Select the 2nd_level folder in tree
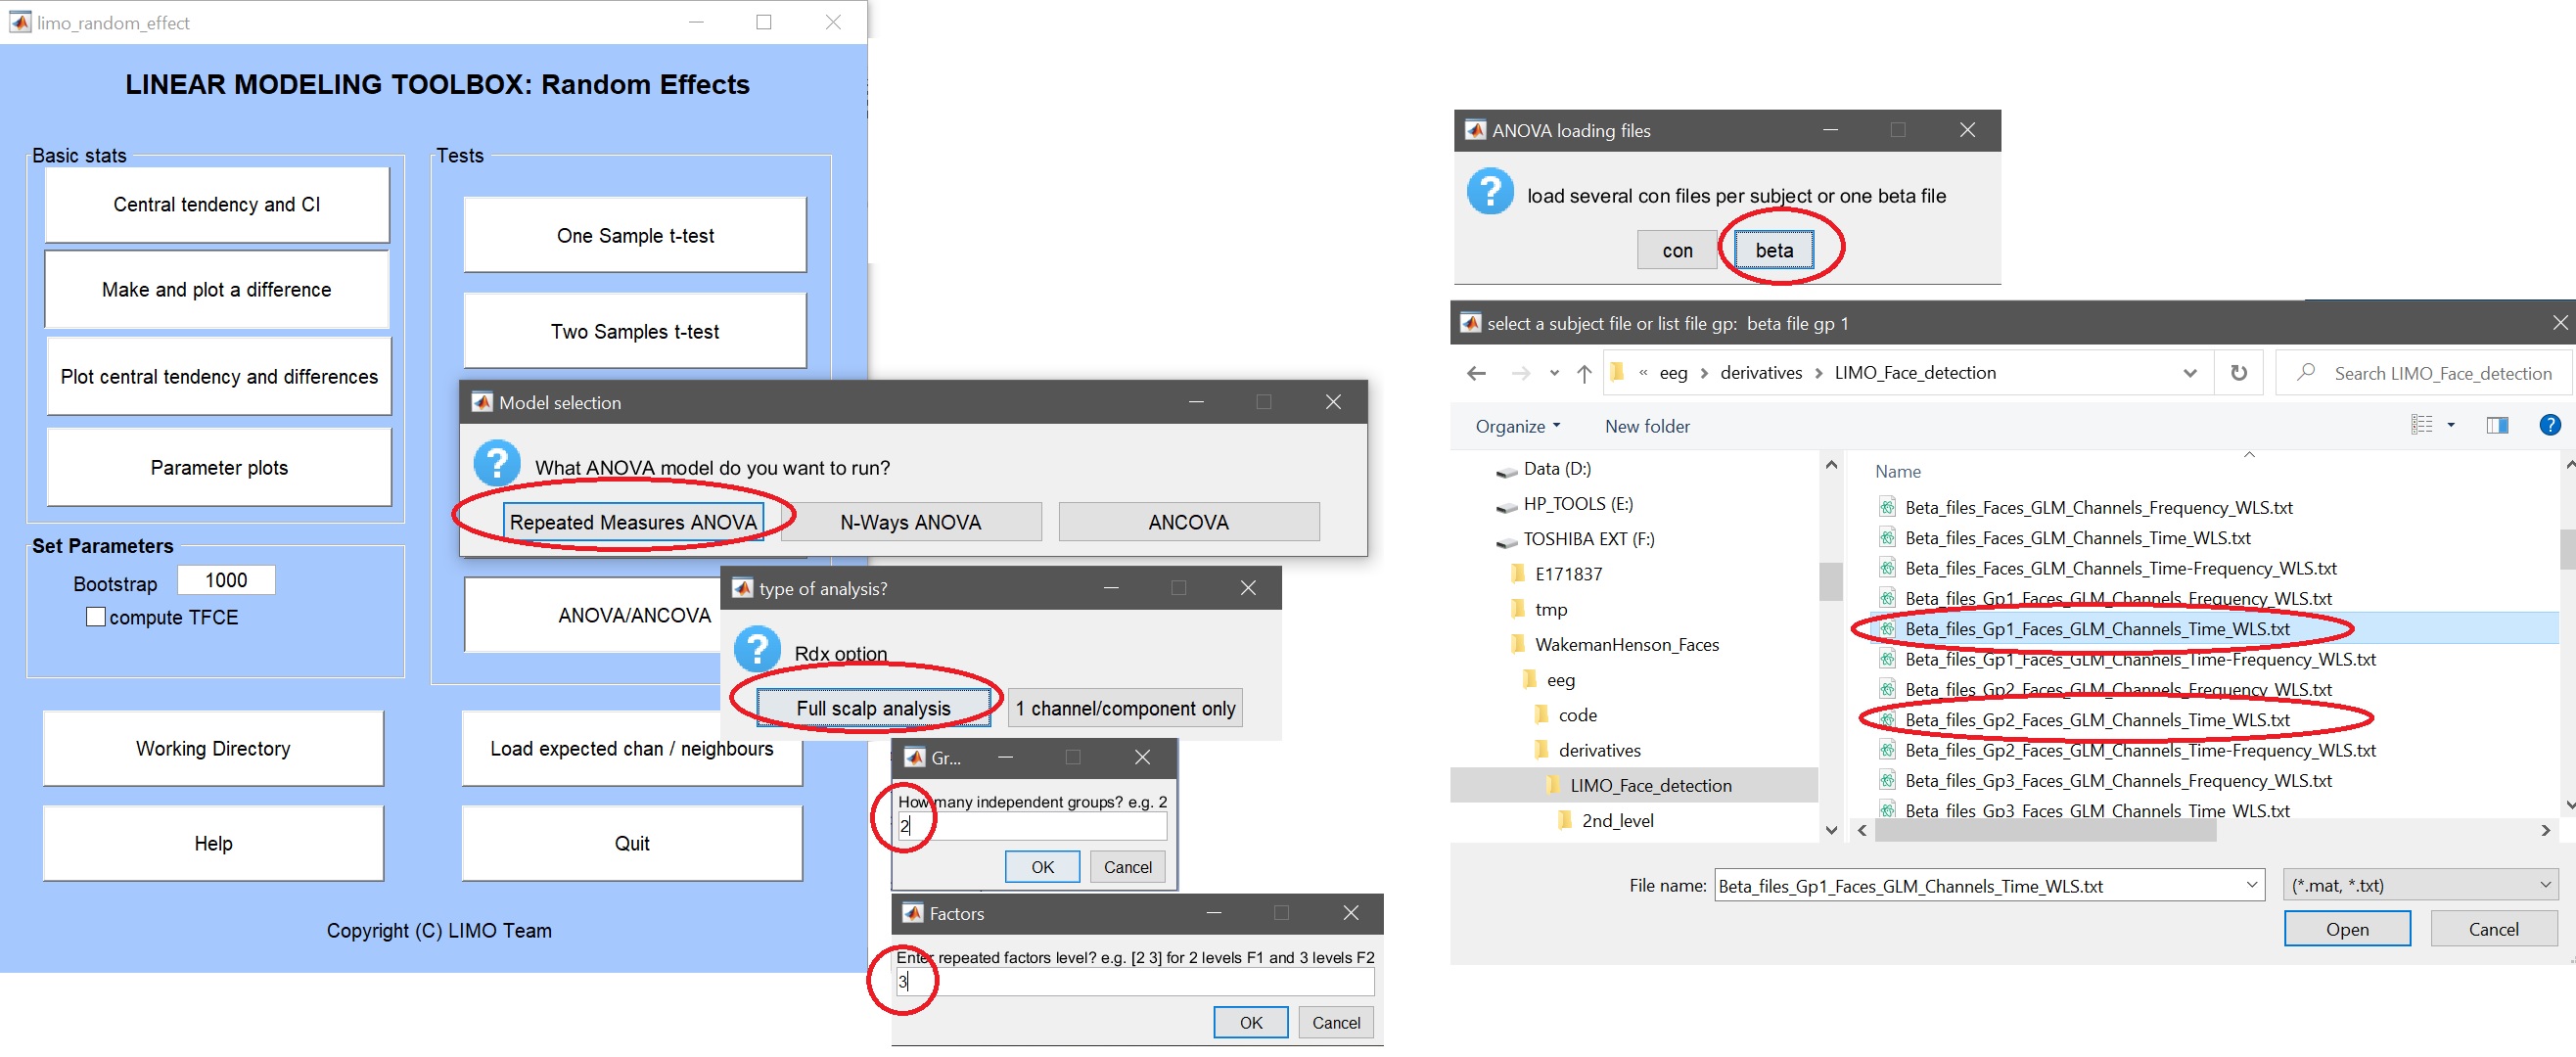 (x=1617, y=820)
